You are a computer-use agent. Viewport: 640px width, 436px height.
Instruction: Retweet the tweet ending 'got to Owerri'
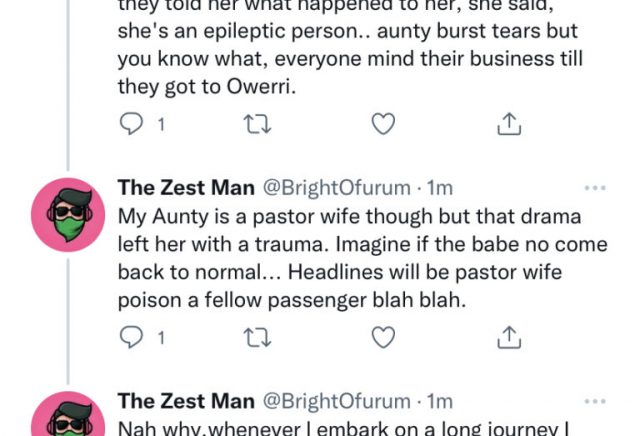(x=256, y=124)
